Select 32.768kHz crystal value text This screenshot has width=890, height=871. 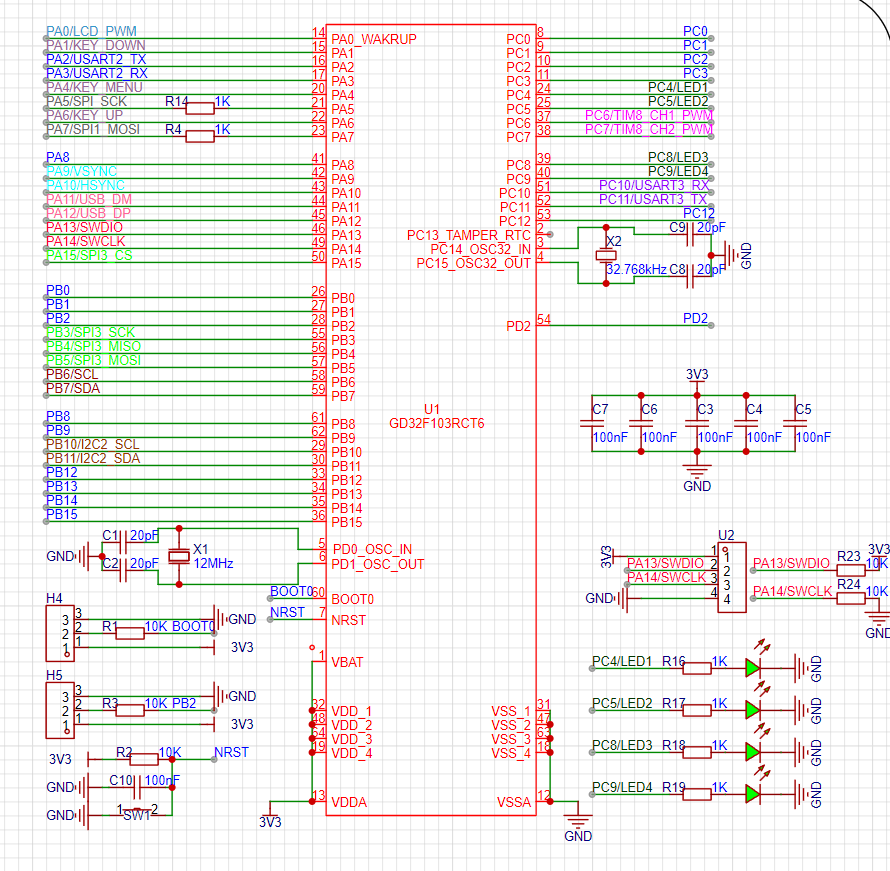636,270
